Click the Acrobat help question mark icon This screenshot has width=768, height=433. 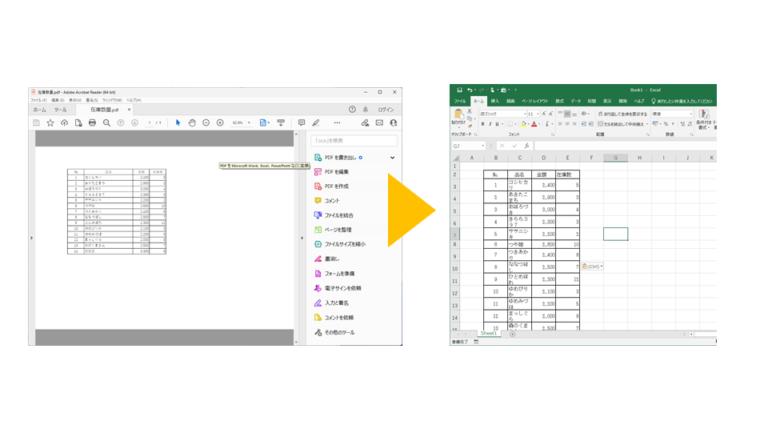[x=352, y=110]
